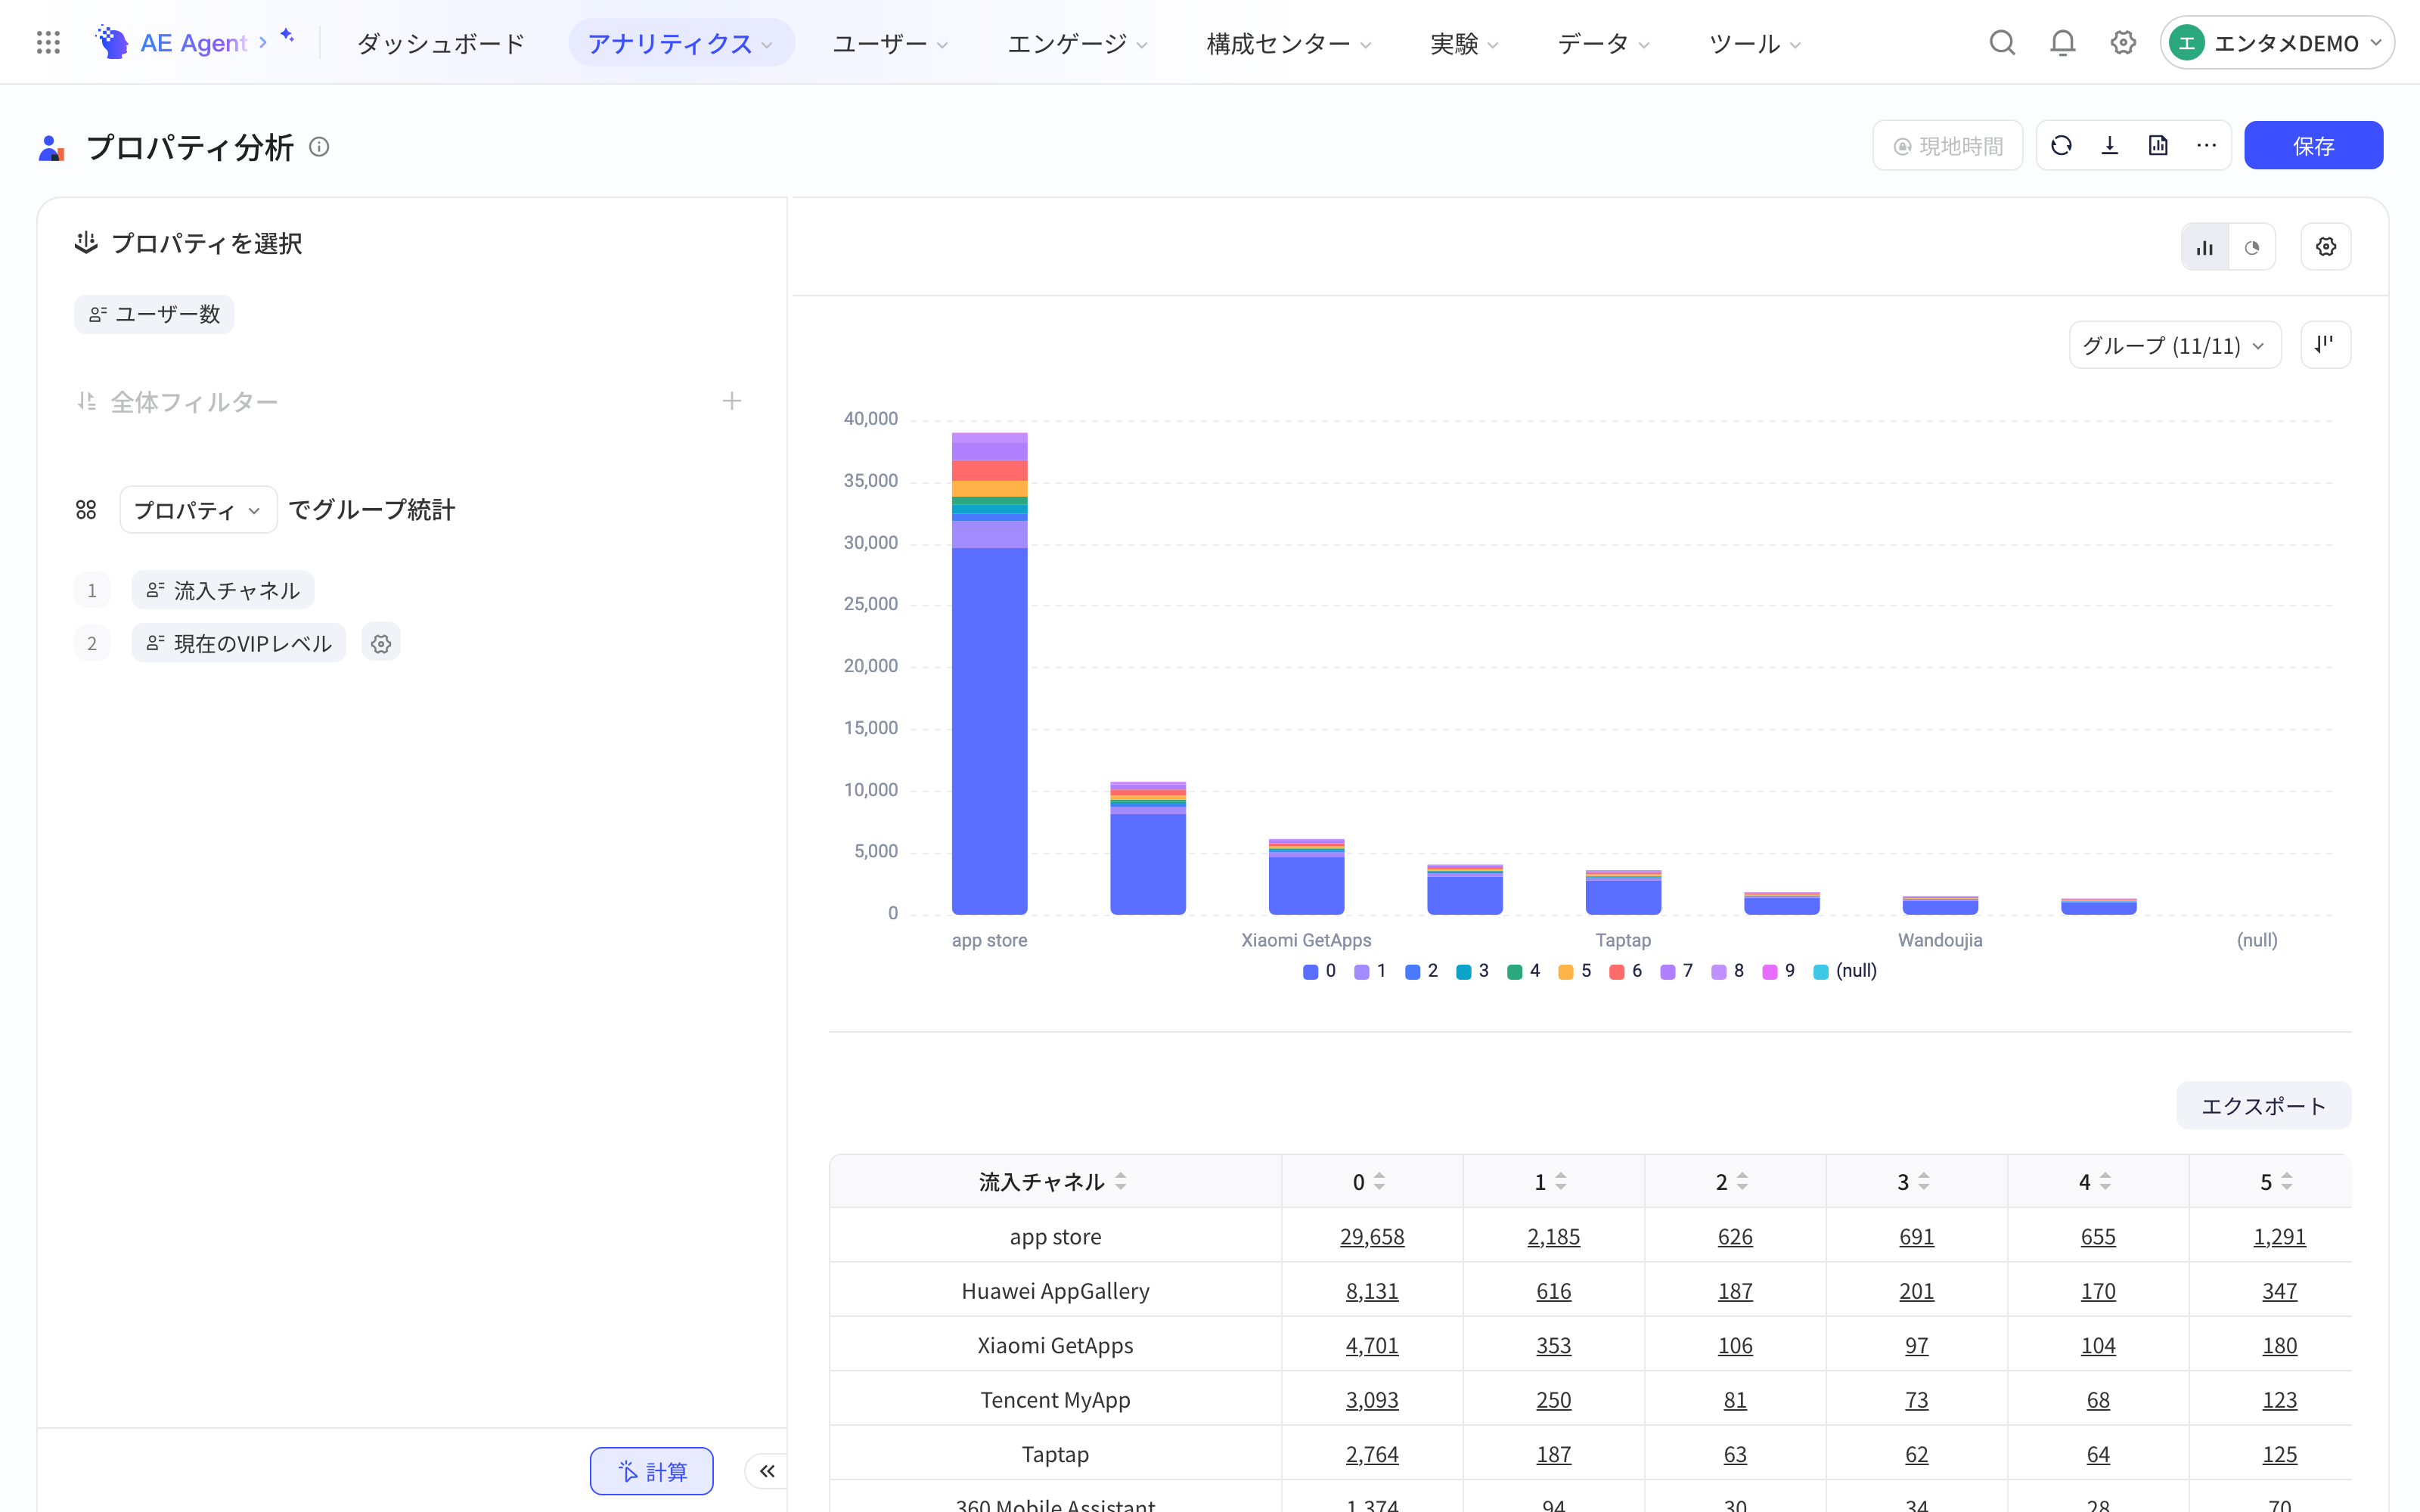Expand the グループ (11/11) dropdown
This screenshot has width=2420, height=1512.
2175,345
